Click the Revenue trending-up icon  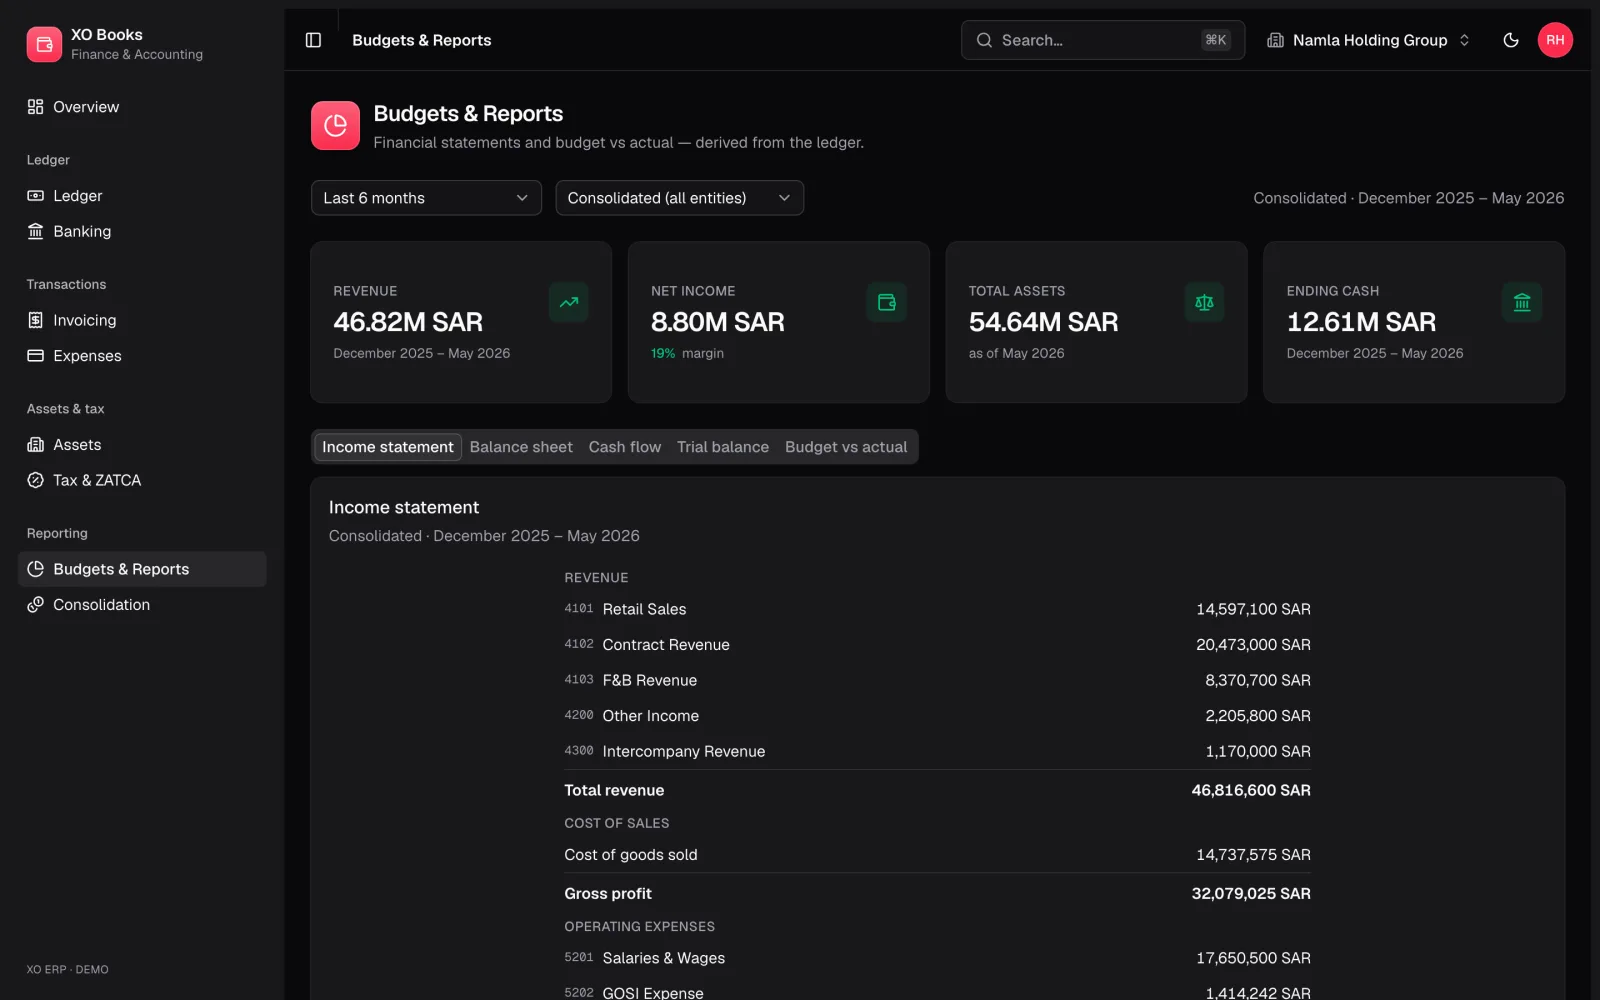pyautogui.click(x=569, y=302)
